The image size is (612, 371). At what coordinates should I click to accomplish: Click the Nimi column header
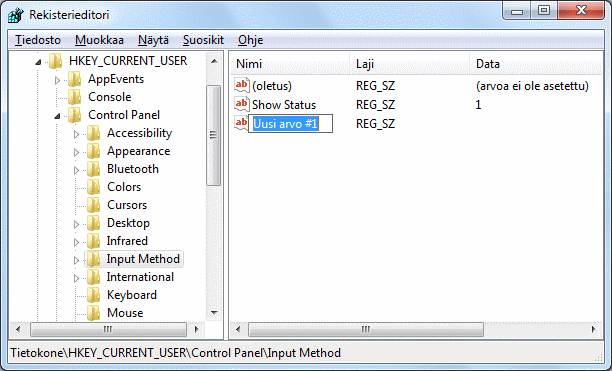290,64
